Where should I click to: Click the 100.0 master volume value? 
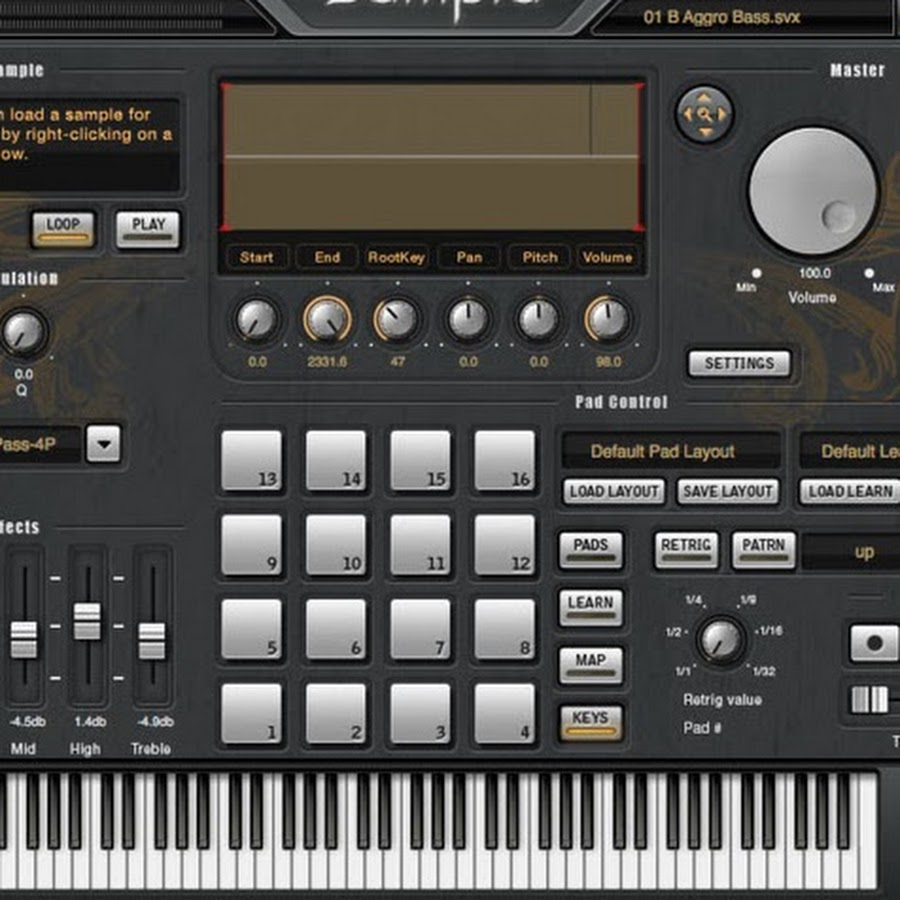tap(814, 273)
